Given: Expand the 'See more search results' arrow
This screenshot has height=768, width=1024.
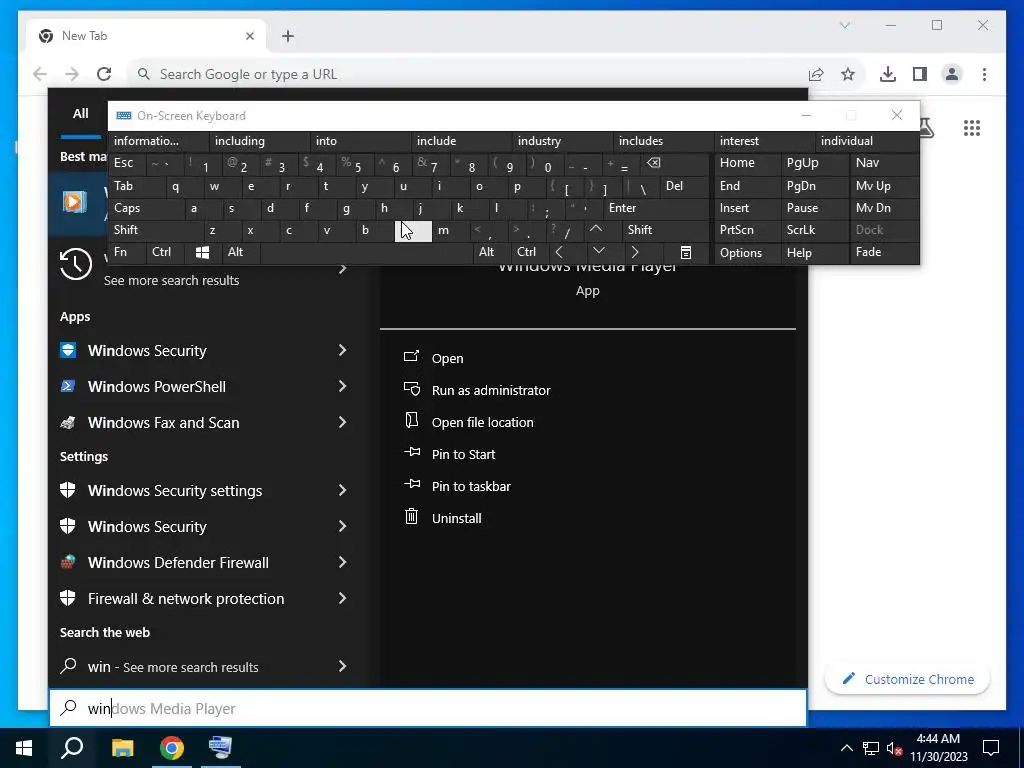Looking at the screenshot, I should coord(342,268).
